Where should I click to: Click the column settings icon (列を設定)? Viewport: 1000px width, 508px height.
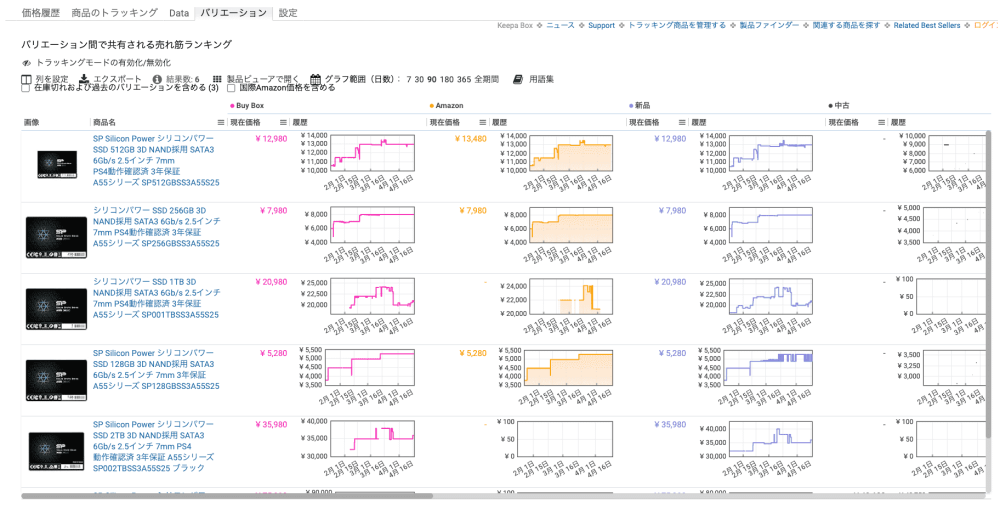27,79
